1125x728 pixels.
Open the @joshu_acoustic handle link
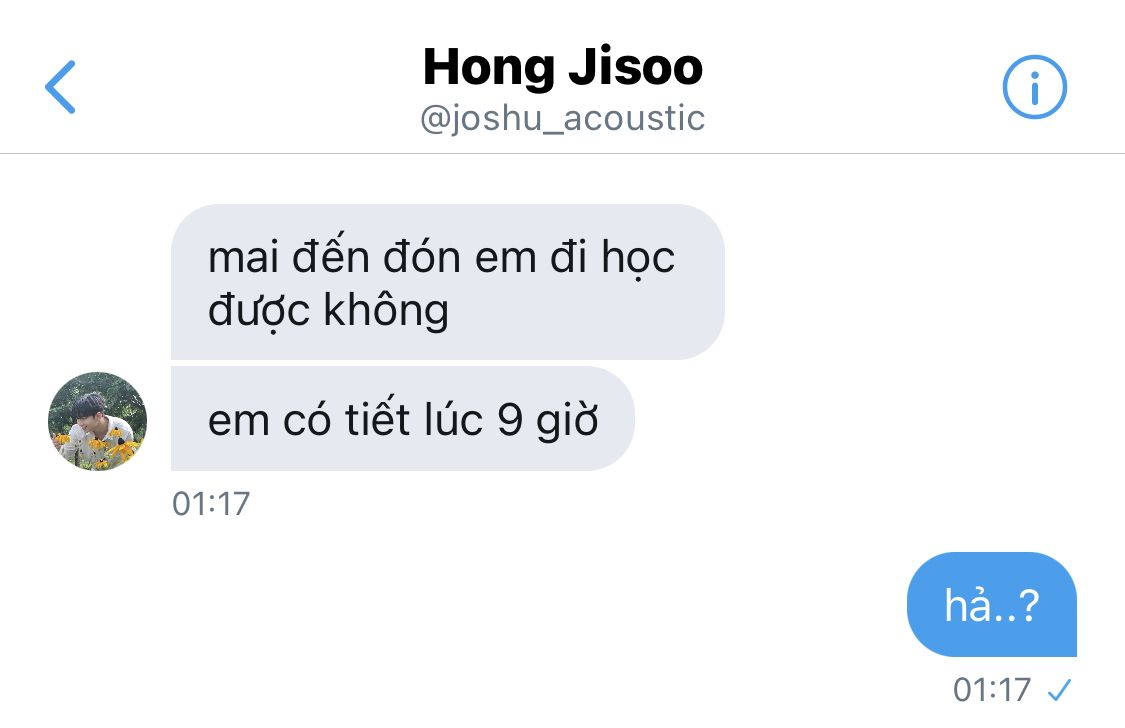[562, 118]
